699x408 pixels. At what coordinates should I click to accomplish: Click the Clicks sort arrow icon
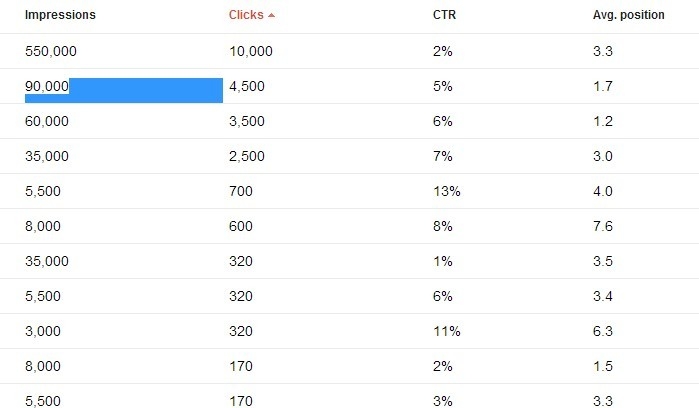[x=271, y=15]
